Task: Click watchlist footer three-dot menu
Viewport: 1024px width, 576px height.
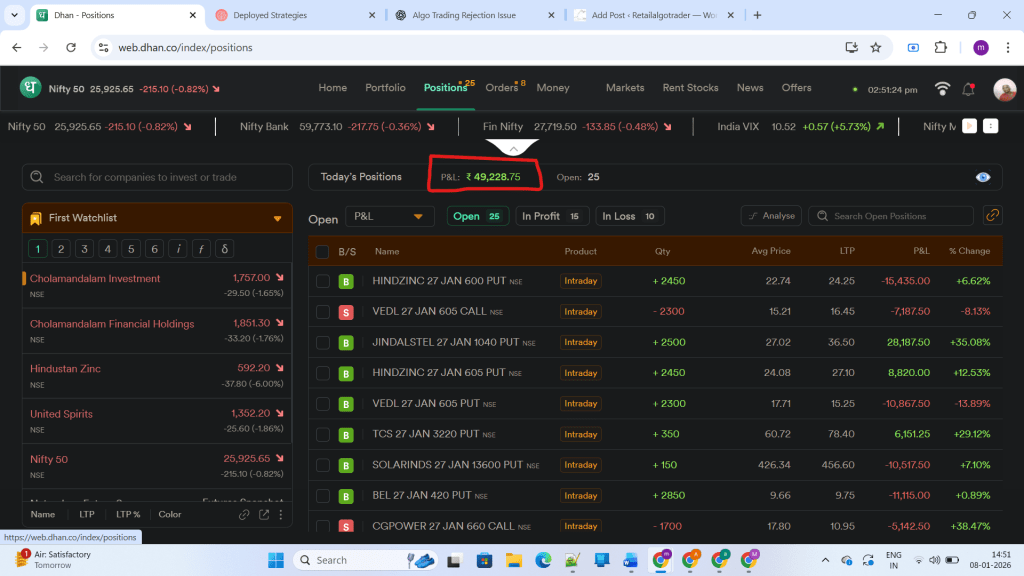Action: [281, 515]
